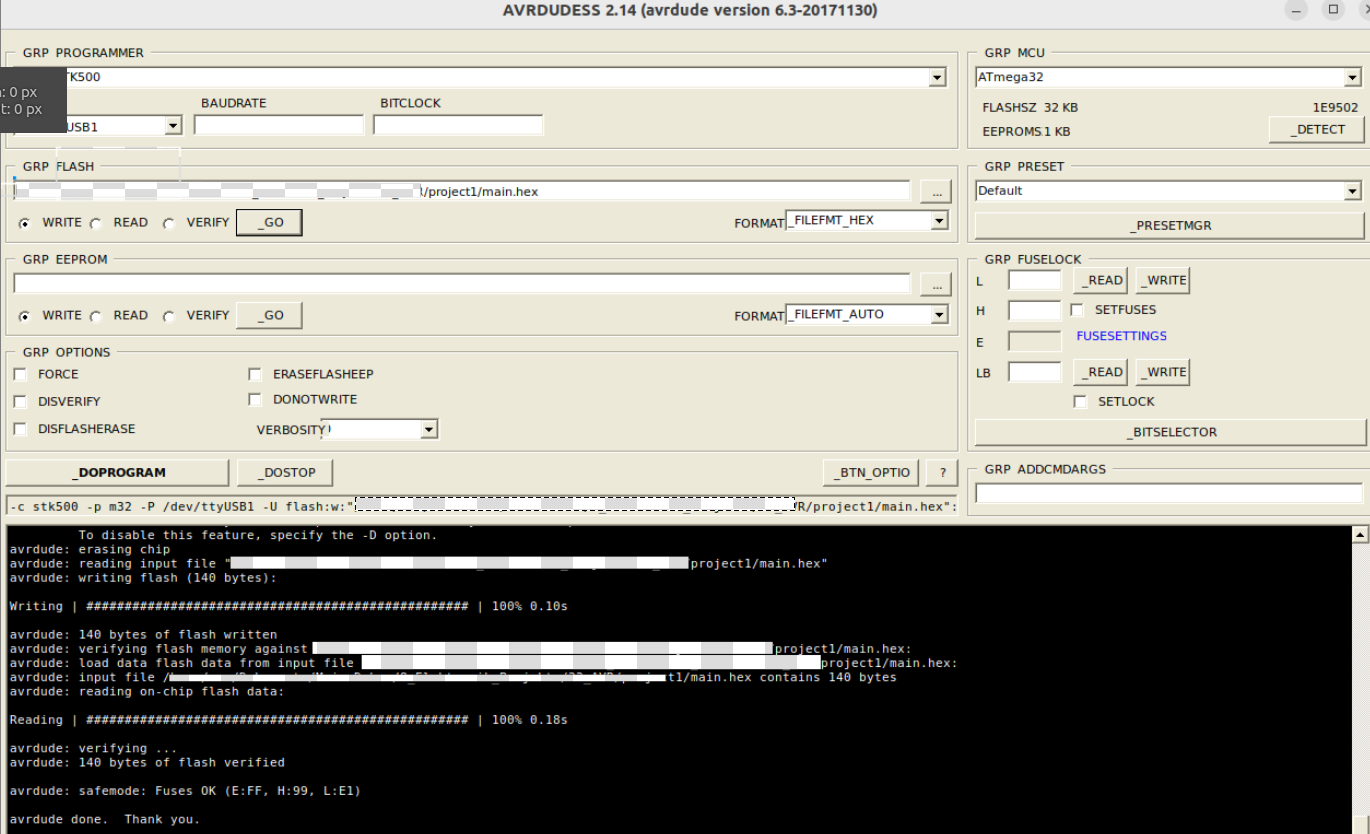Click 'safemode: Fuses OK' console line
The image size is (1370, 834).
tap(185, 791)
